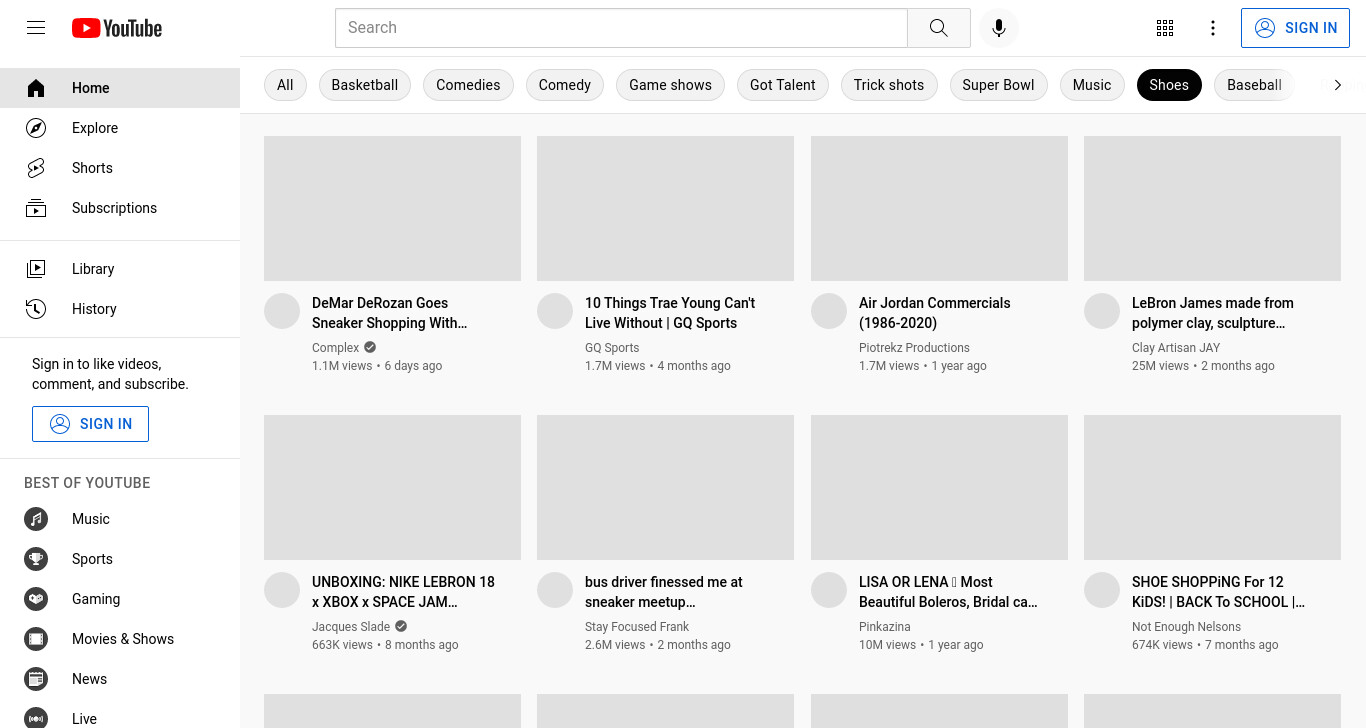Go to the Pinkazina channel name
This screenshot has height=728, width=1366.
point(885,627)
